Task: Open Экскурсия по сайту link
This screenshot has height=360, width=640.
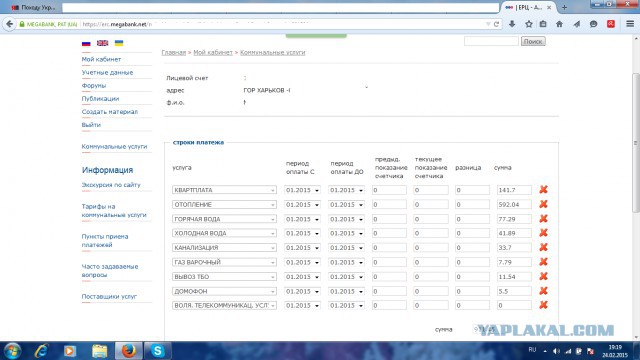Action: coord(111,185)
